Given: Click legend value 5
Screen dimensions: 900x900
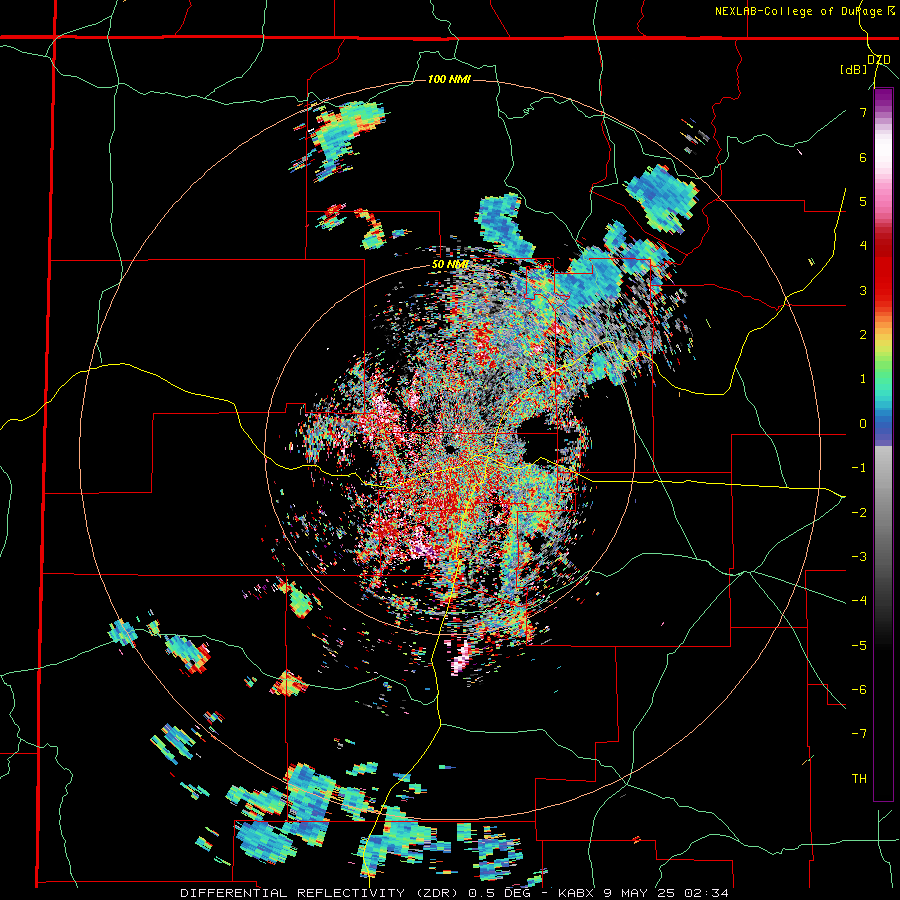Looking at the screenshot, I should pos(863,201).
